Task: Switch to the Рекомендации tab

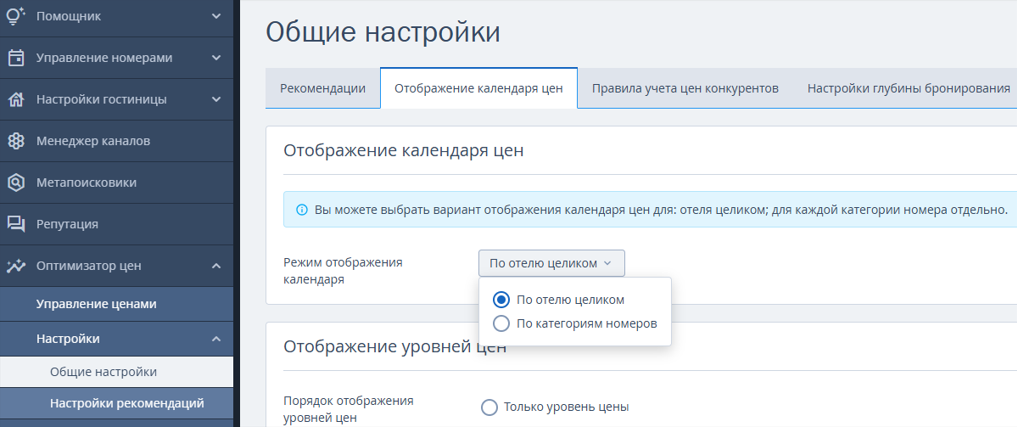Action: pyautogui.click(x=323, y=88)
